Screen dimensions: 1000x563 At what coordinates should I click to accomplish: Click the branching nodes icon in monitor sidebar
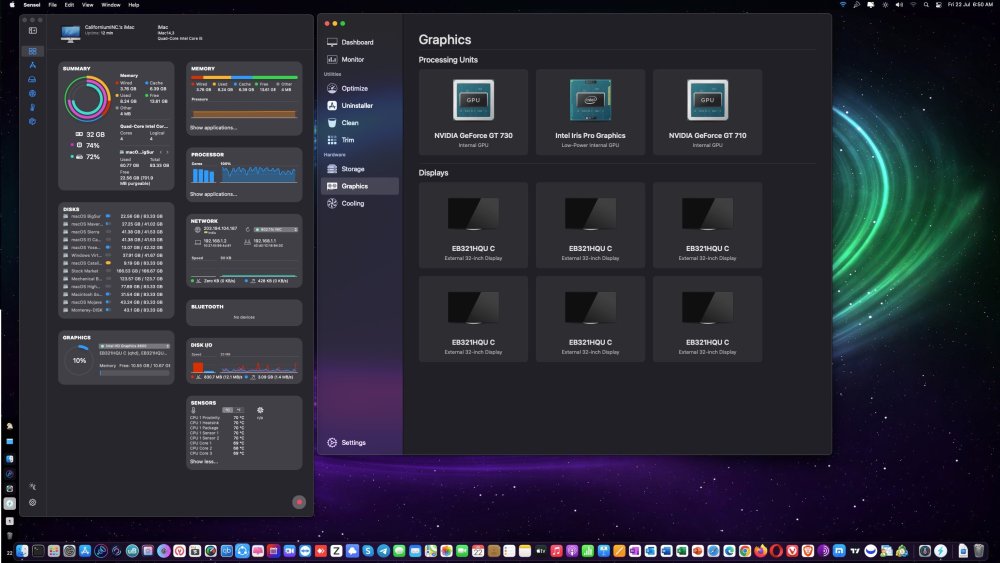(33, 65)
